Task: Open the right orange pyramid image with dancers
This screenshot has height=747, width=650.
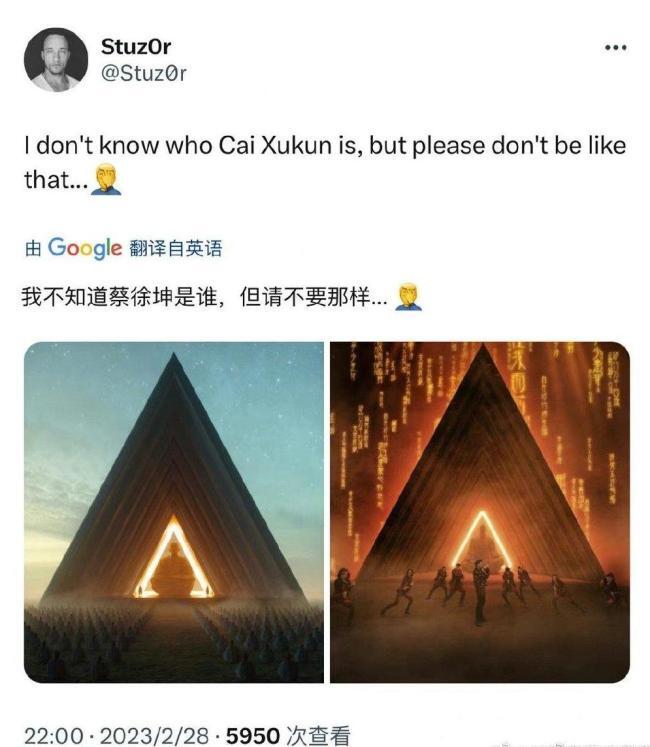Action: coord(480,512)
